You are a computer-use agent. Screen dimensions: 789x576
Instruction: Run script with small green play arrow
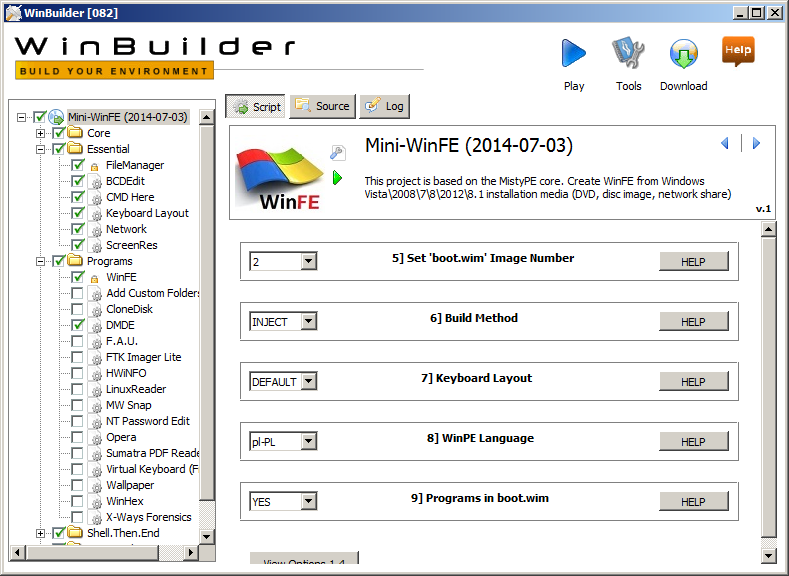pos(338,178)
